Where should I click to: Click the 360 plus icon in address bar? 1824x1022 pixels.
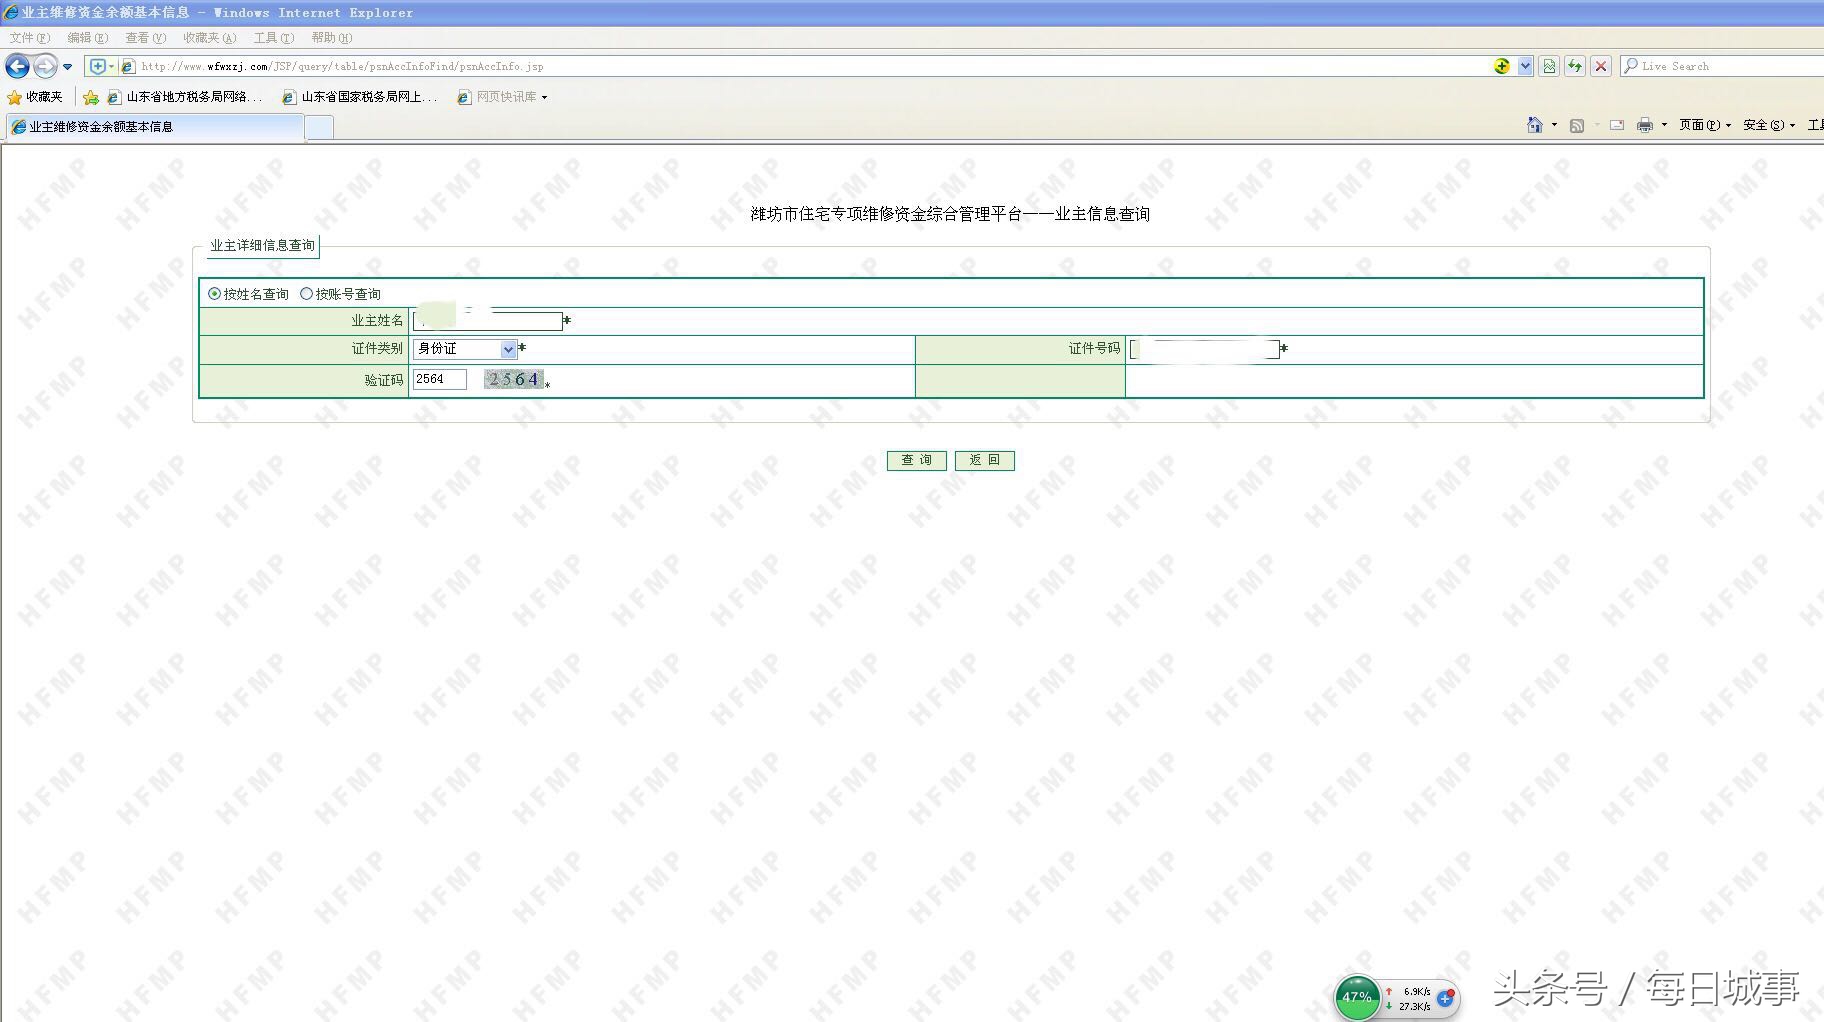point(1501,66)
